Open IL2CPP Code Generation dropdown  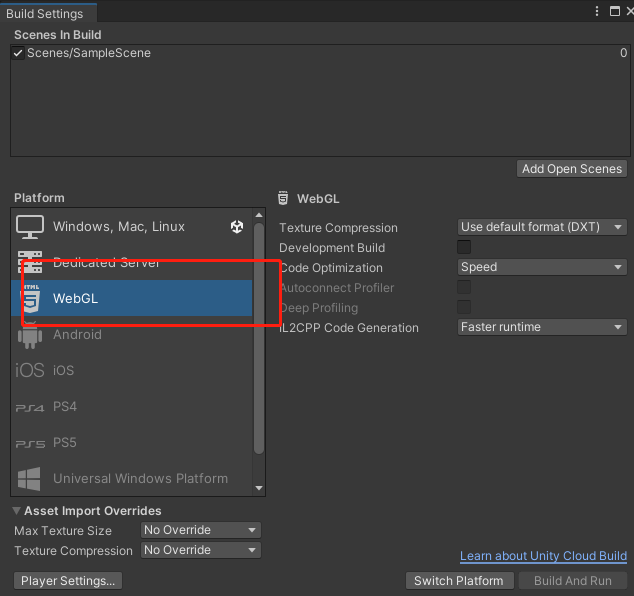click(x=542, y=327)
